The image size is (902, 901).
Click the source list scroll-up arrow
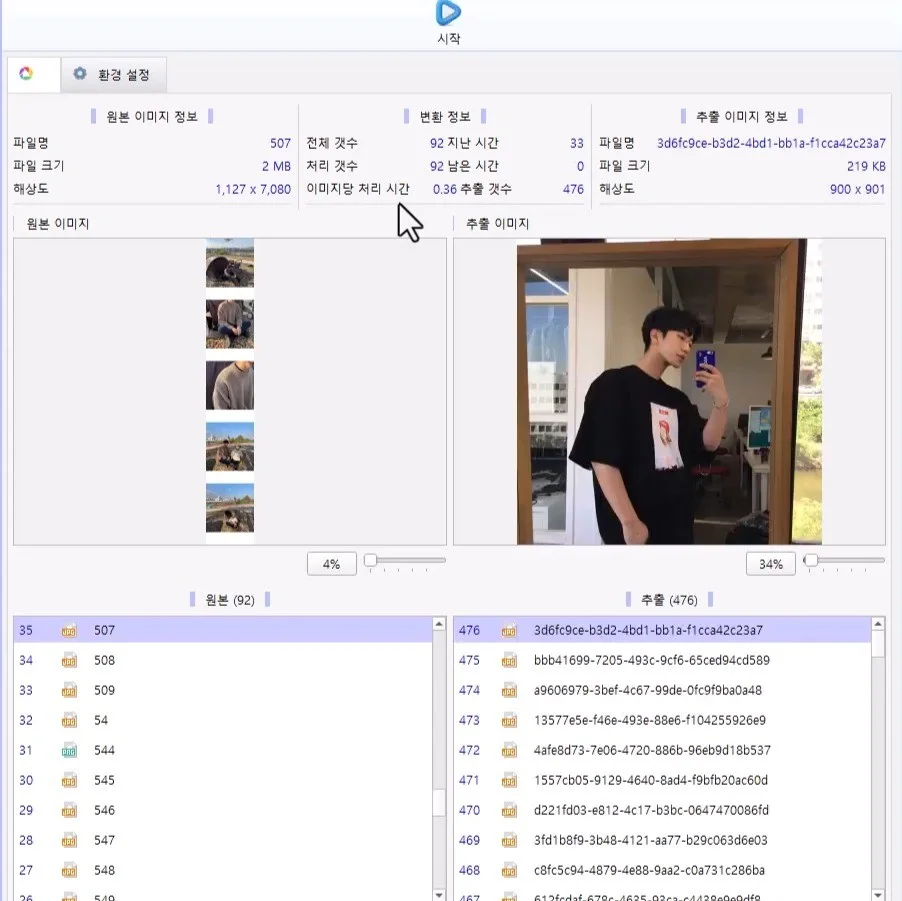tap(439, 624)
